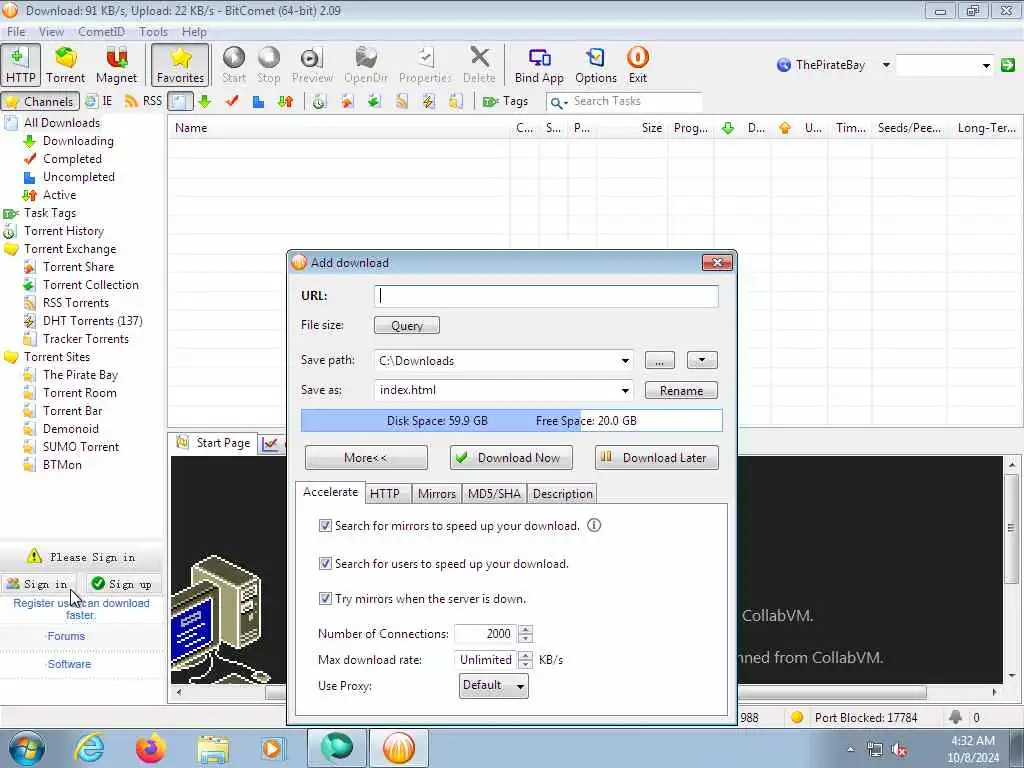Switch to the Description tab
Viewport: 1024px width, 768px height.
(562, 494)
